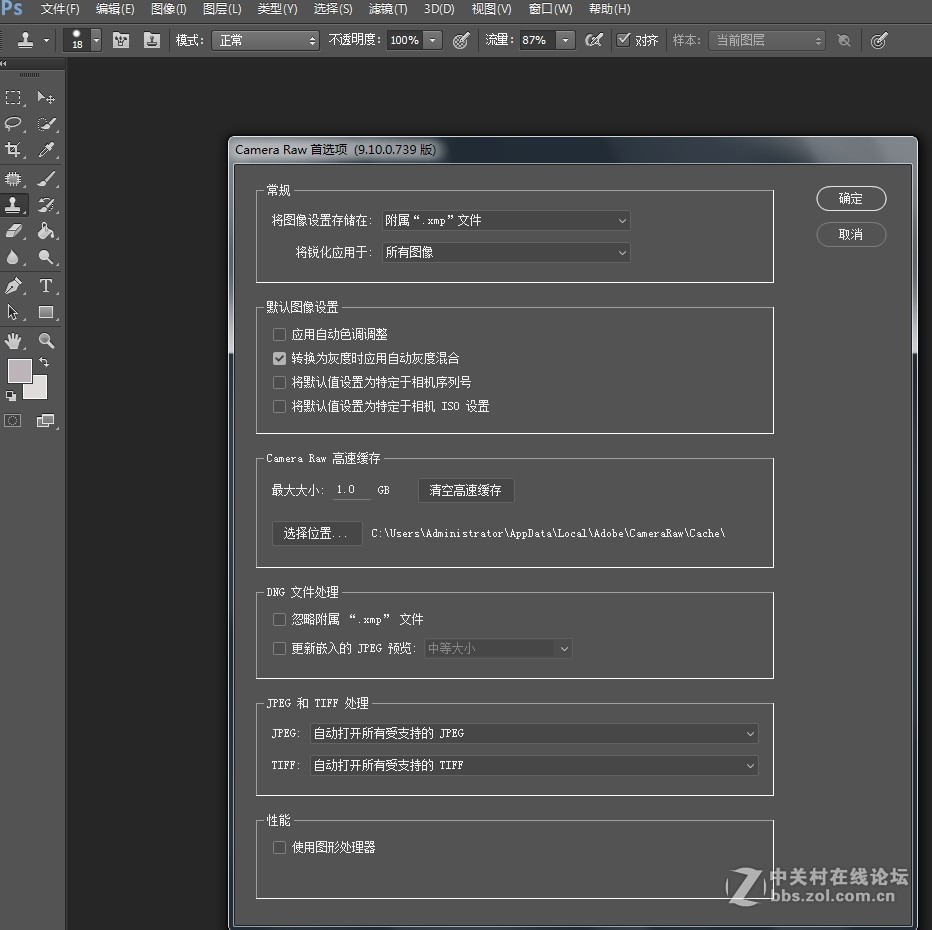Select the Blur tool
This screenshot has height=930, width=932.
coord(13,257)
